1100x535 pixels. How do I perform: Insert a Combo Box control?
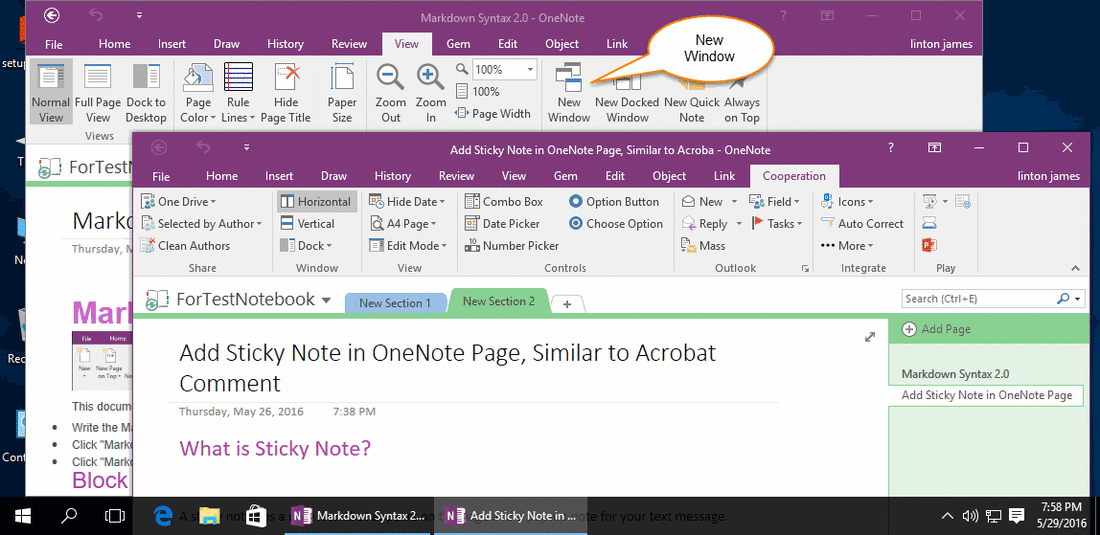coord(504,201)
